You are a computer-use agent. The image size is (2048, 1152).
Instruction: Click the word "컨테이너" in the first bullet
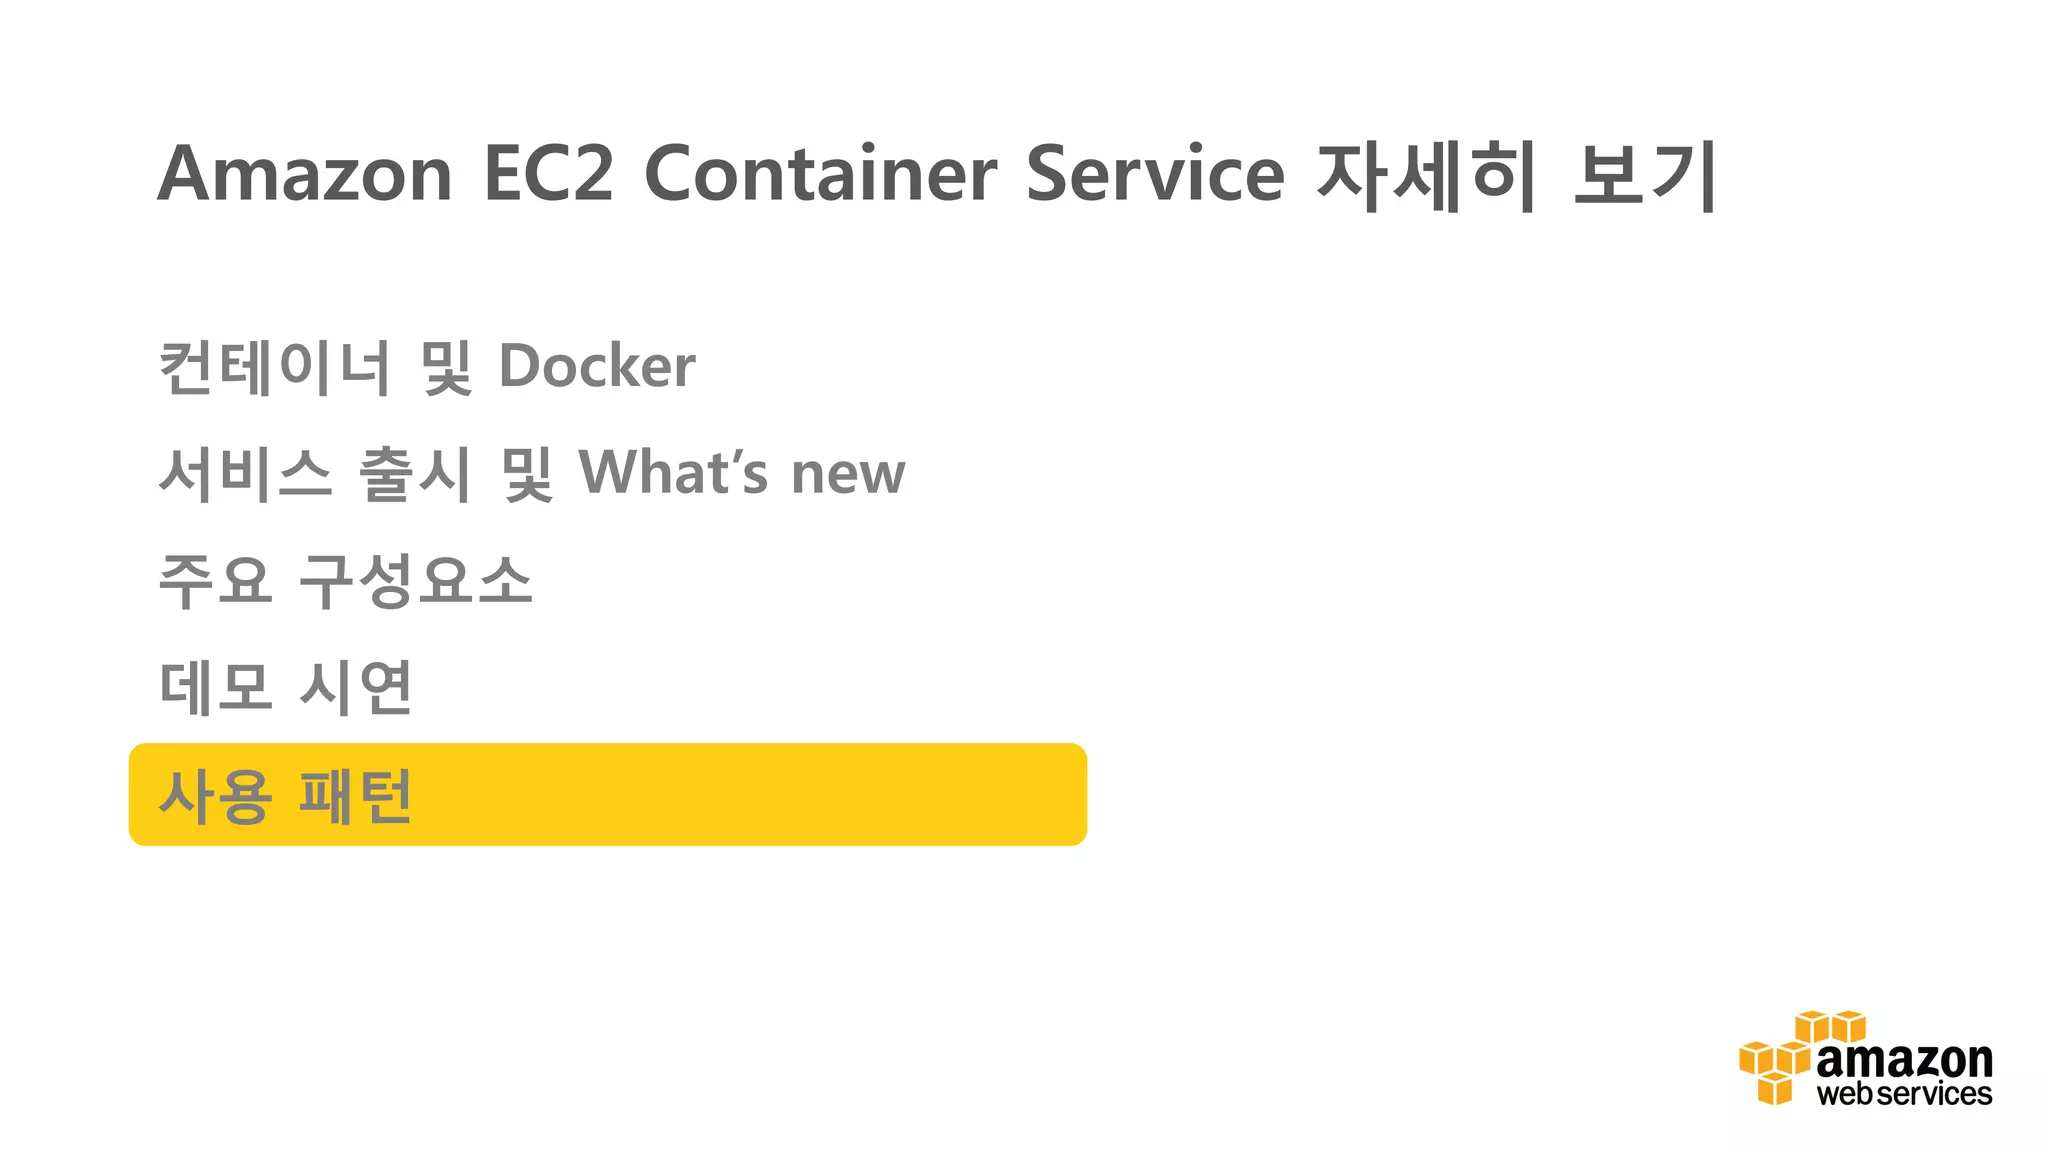(x=274, y=366)
